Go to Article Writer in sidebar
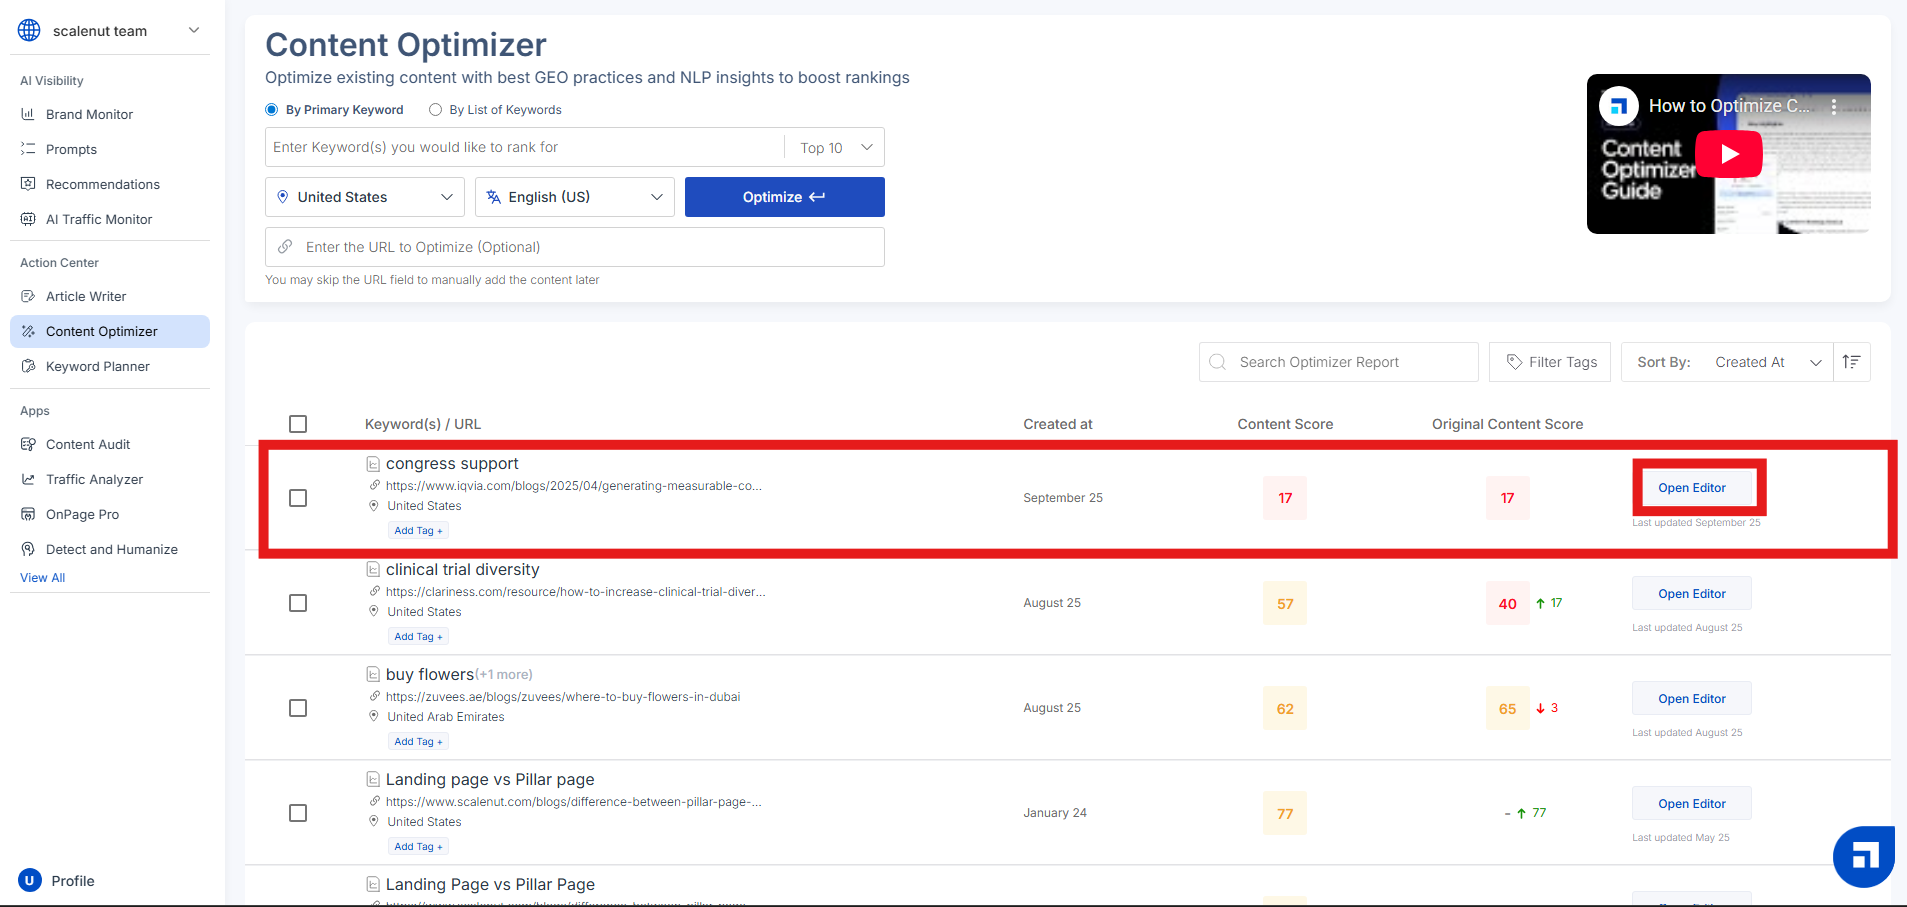Viewport: 1907px width, 907px height. (86, 296)
